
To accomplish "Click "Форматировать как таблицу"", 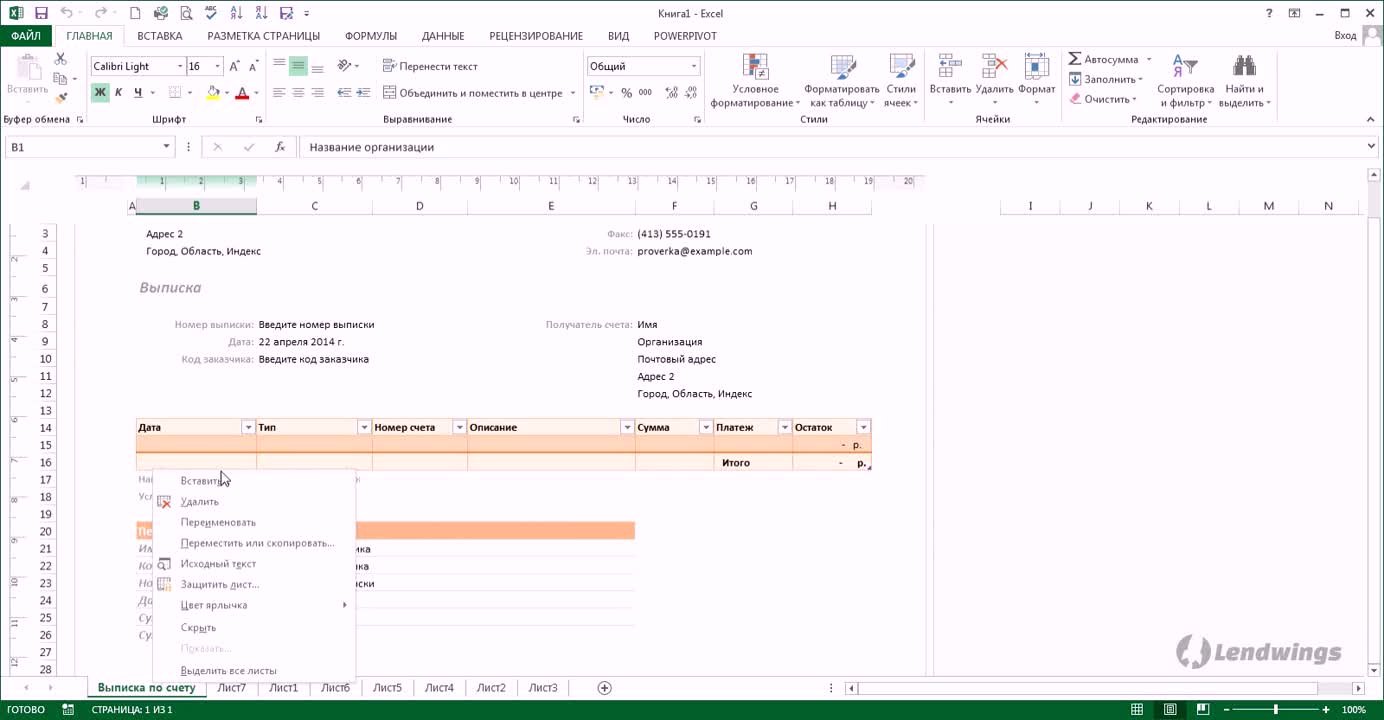I will pyautogui.click(x=841, y=81).
